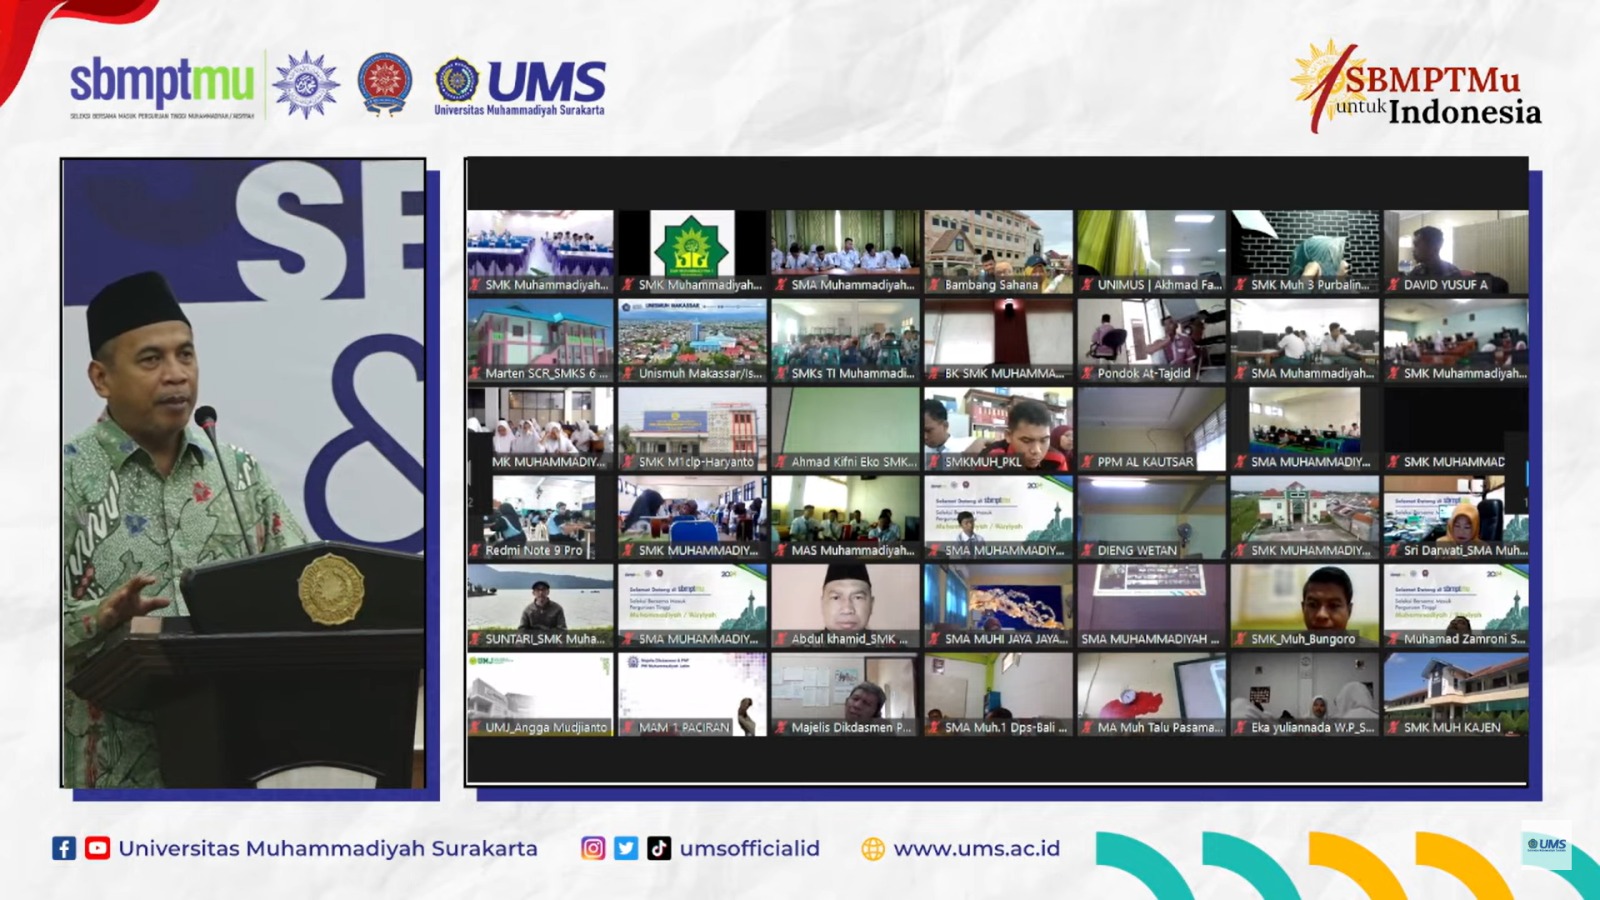1600x900 pixels.
Task: Click the SBMPTMu untuk Indonesia logo
Action: point(1416,87)
